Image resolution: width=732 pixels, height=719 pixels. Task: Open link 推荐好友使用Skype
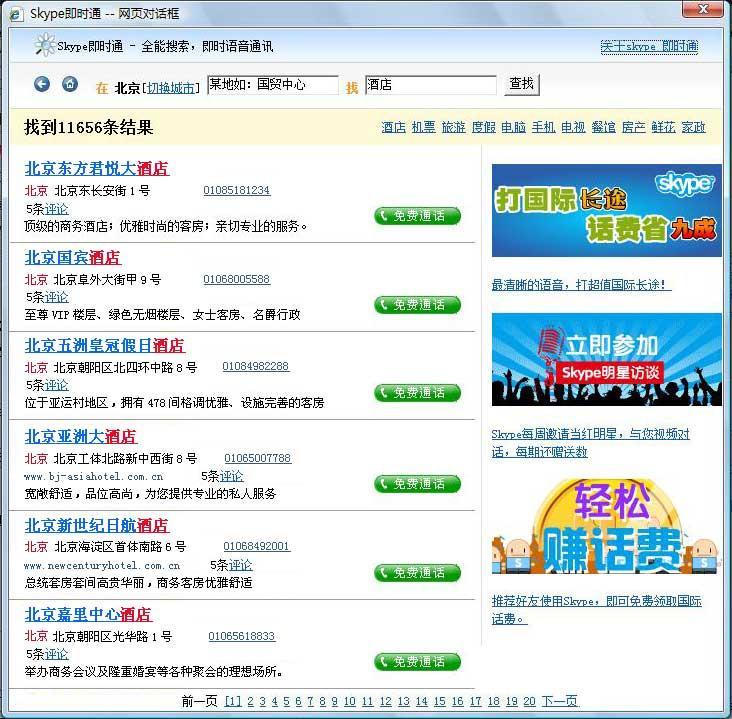[597, 610]
